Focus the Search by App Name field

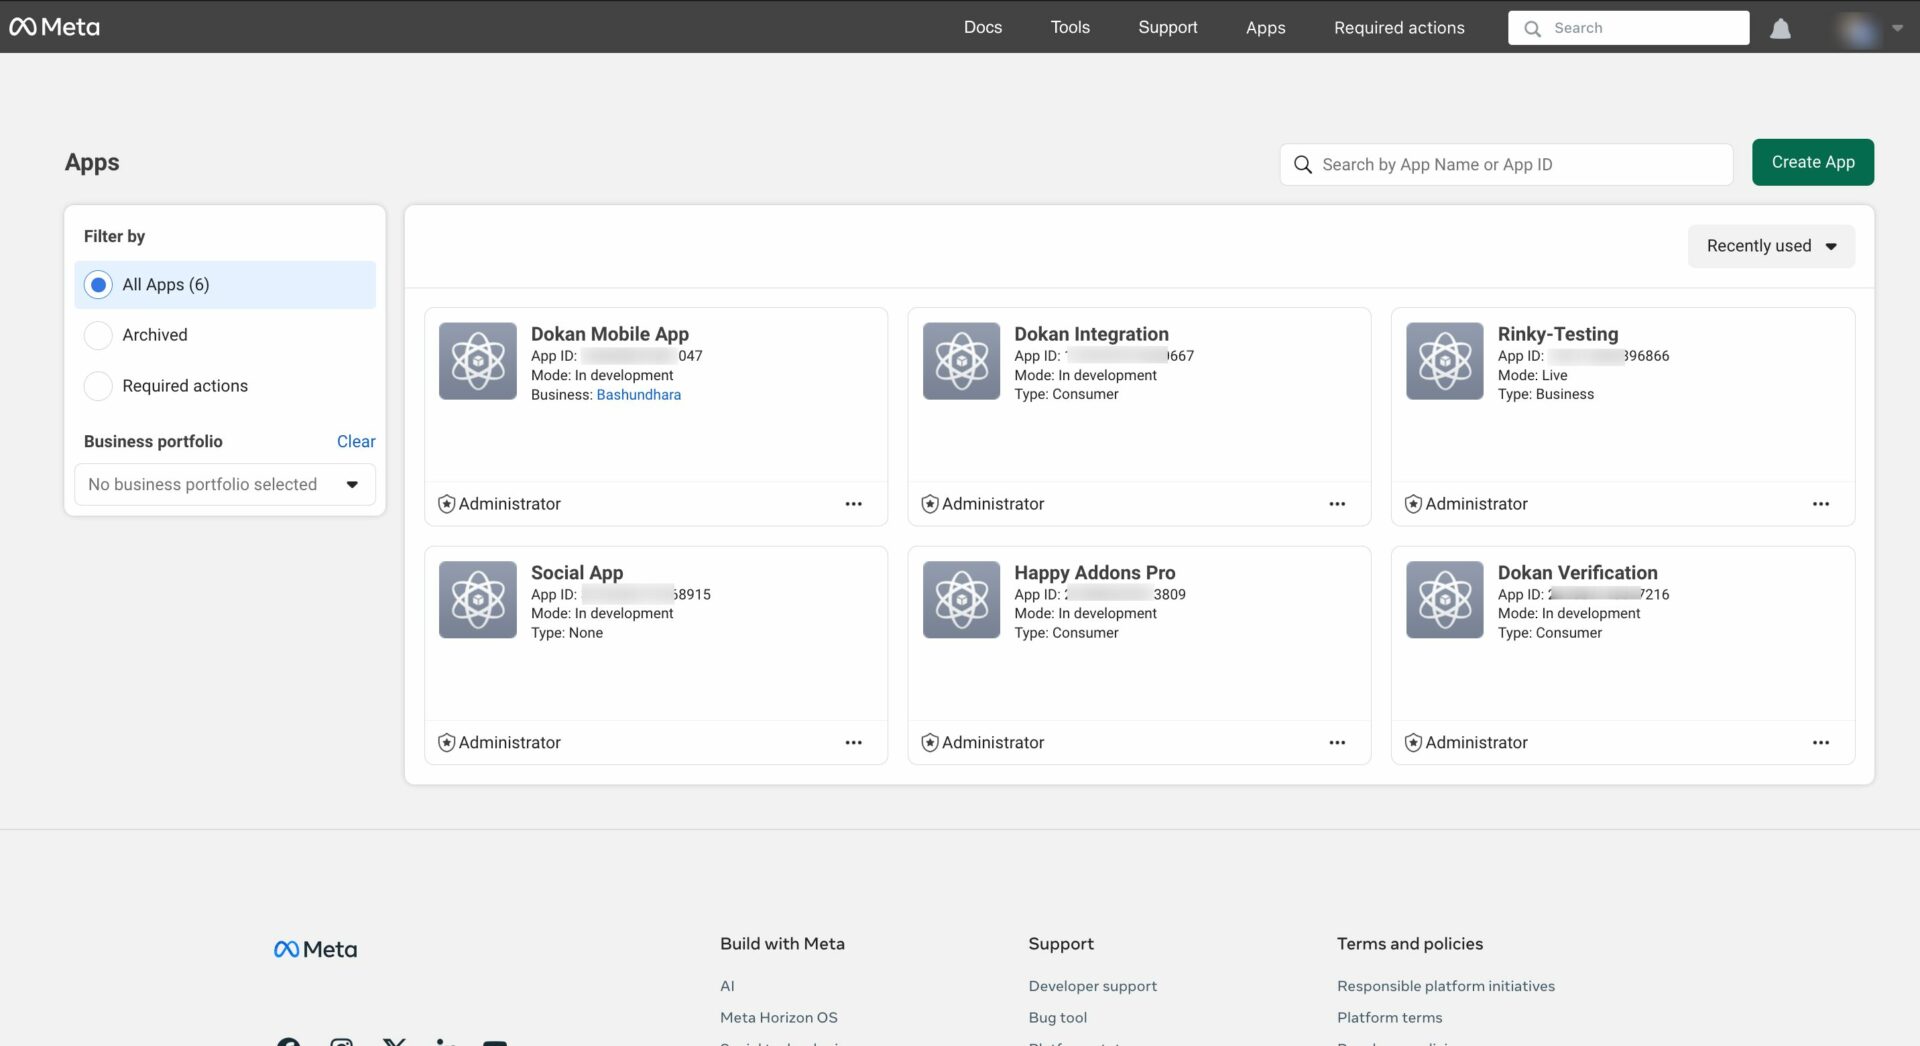(x=1506, y=165)
